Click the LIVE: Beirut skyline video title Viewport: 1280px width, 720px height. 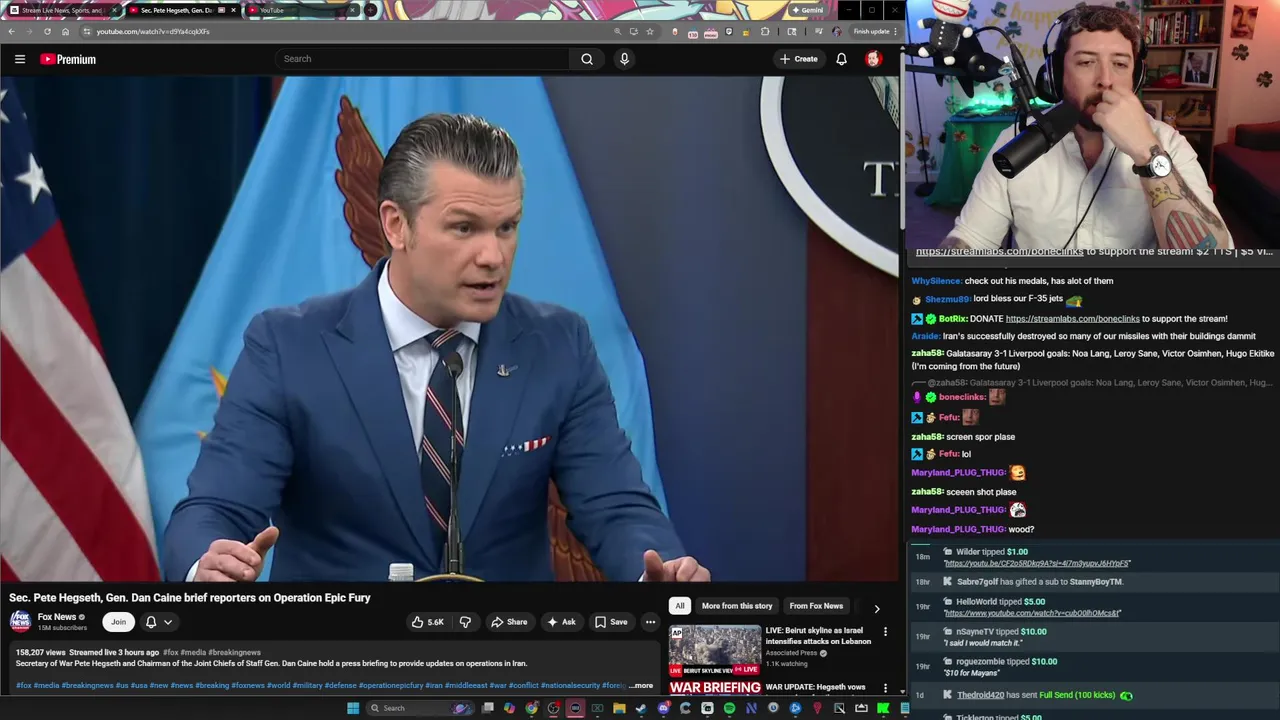tap(818, 636)
